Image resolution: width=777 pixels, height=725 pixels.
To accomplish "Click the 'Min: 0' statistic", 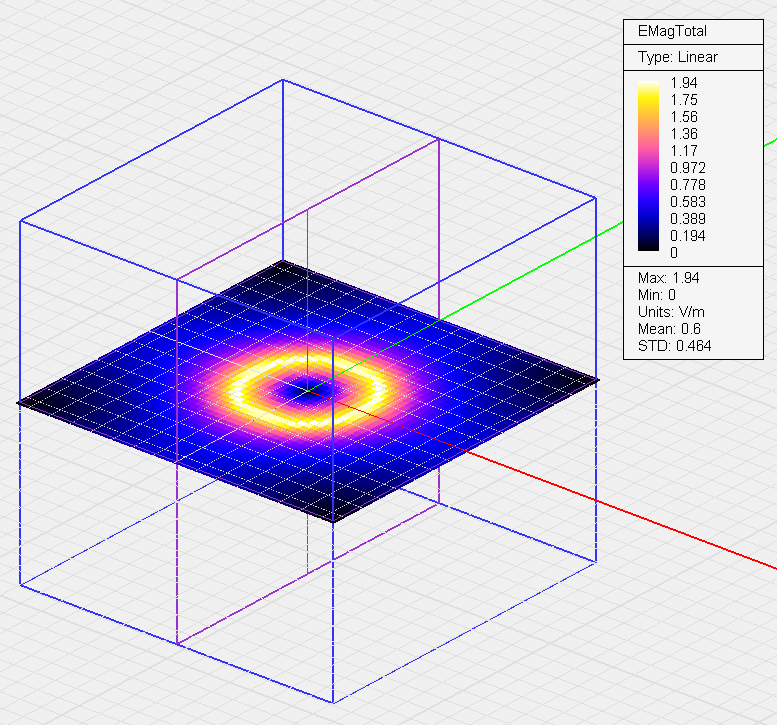I will pyautogui.click(x=658, y=294).
